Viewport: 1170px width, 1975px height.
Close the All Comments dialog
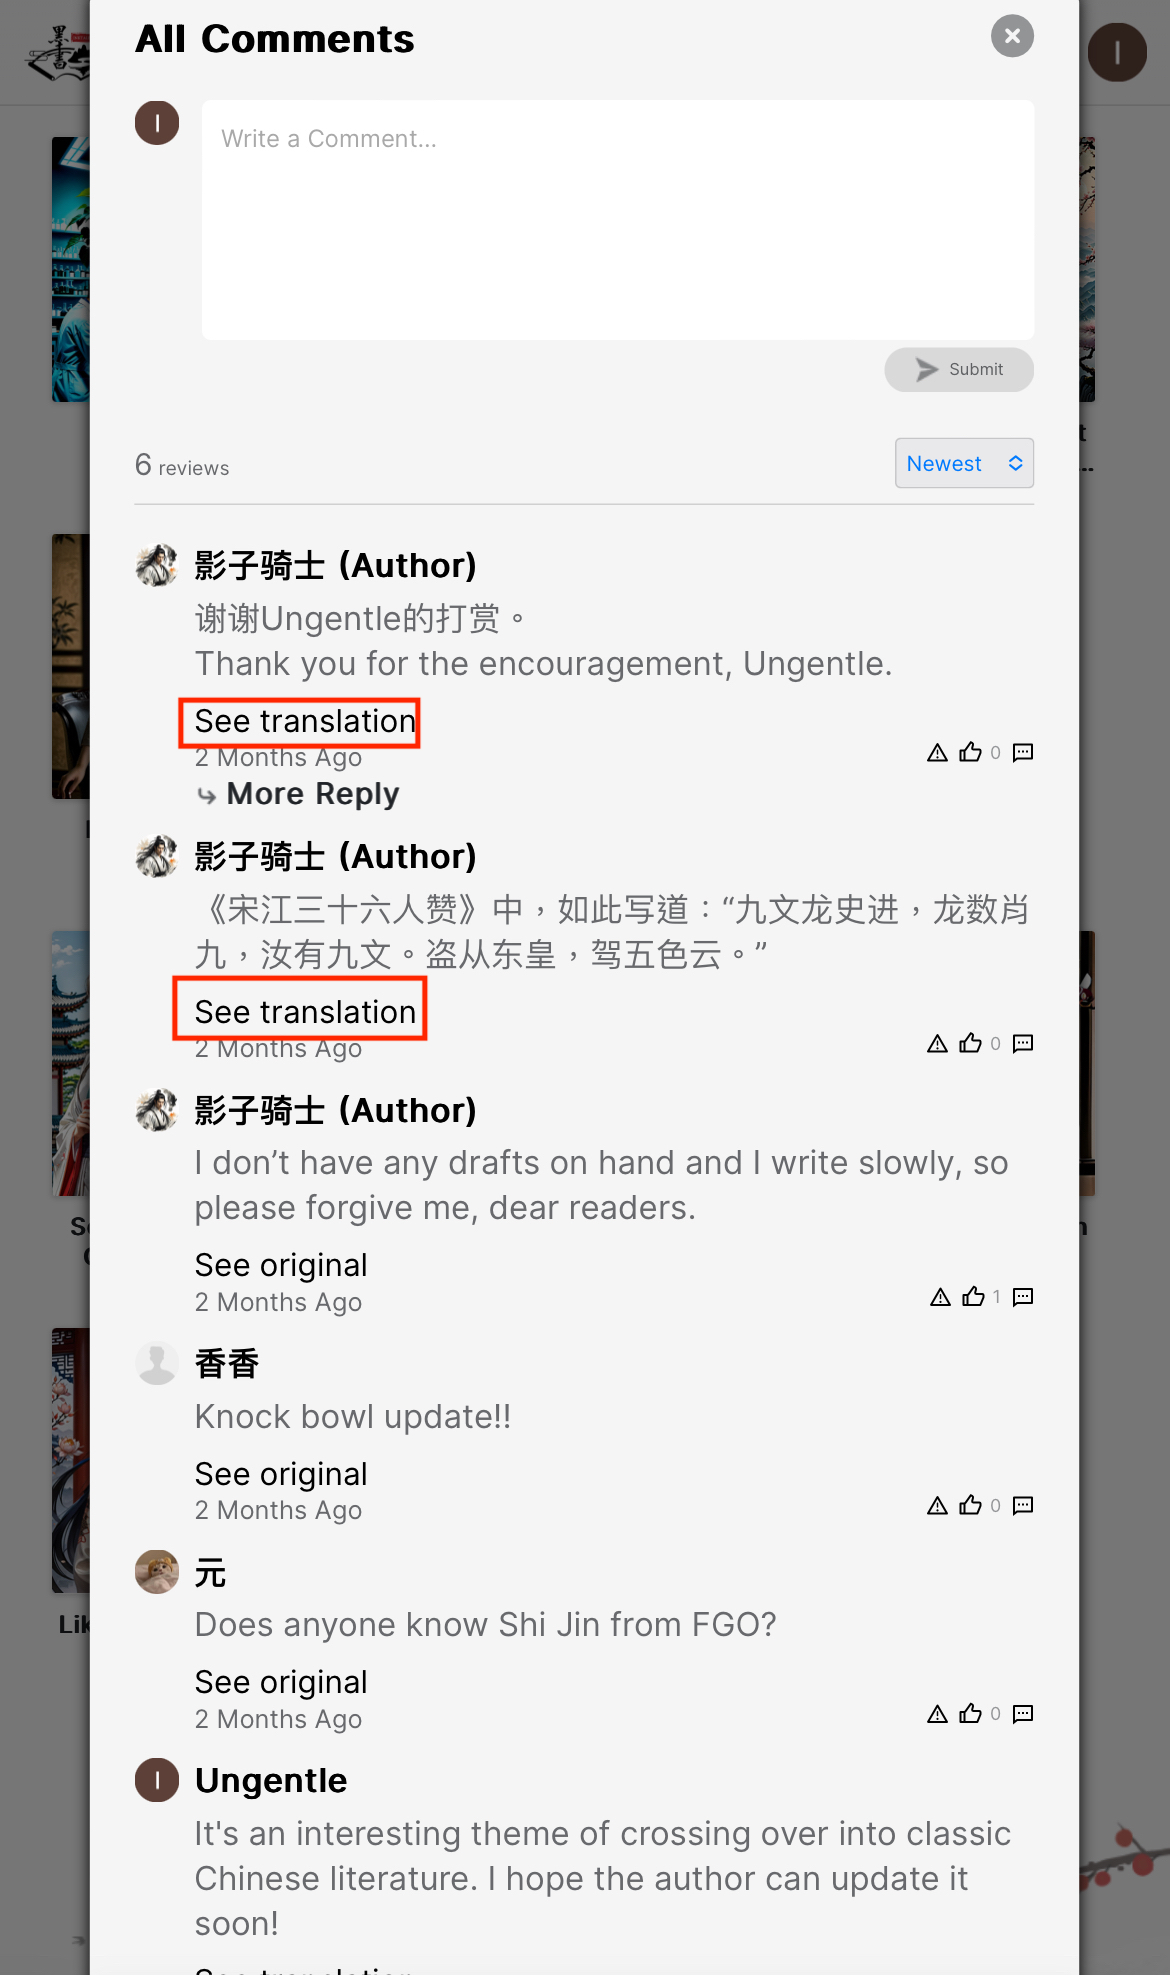click(1012, 36)
